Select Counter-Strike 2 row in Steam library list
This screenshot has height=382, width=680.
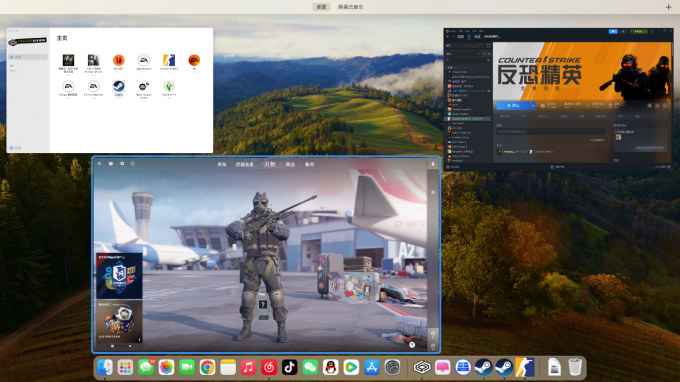pyautogui.click(x=468, y=118)
